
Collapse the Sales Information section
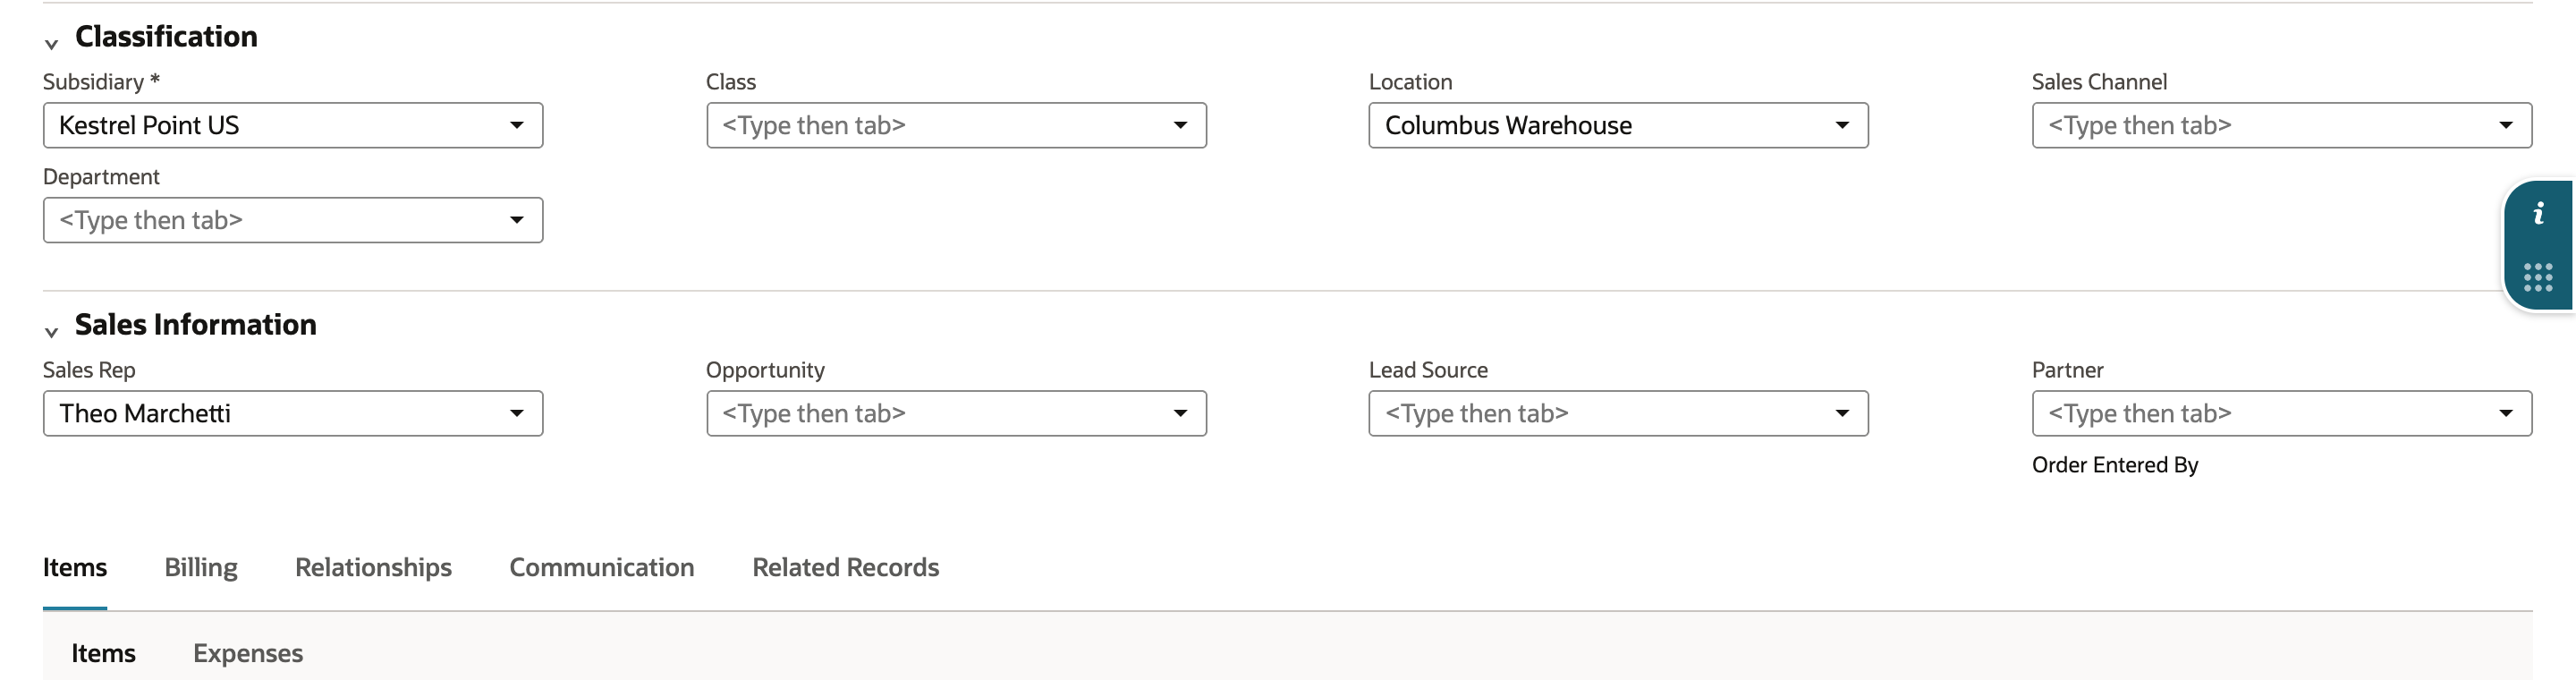[51, 331]
